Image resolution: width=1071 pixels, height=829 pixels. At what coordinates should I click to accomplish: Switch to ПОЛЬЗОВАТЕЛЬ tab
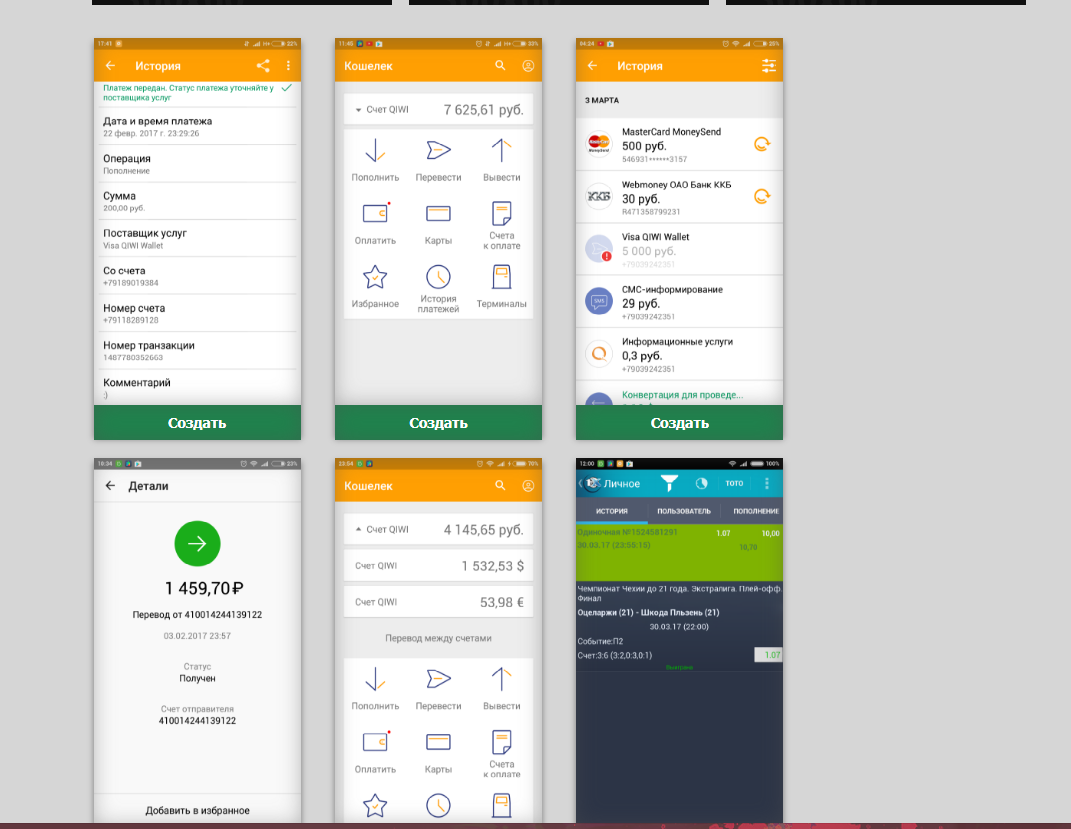[x=684, y=511]
